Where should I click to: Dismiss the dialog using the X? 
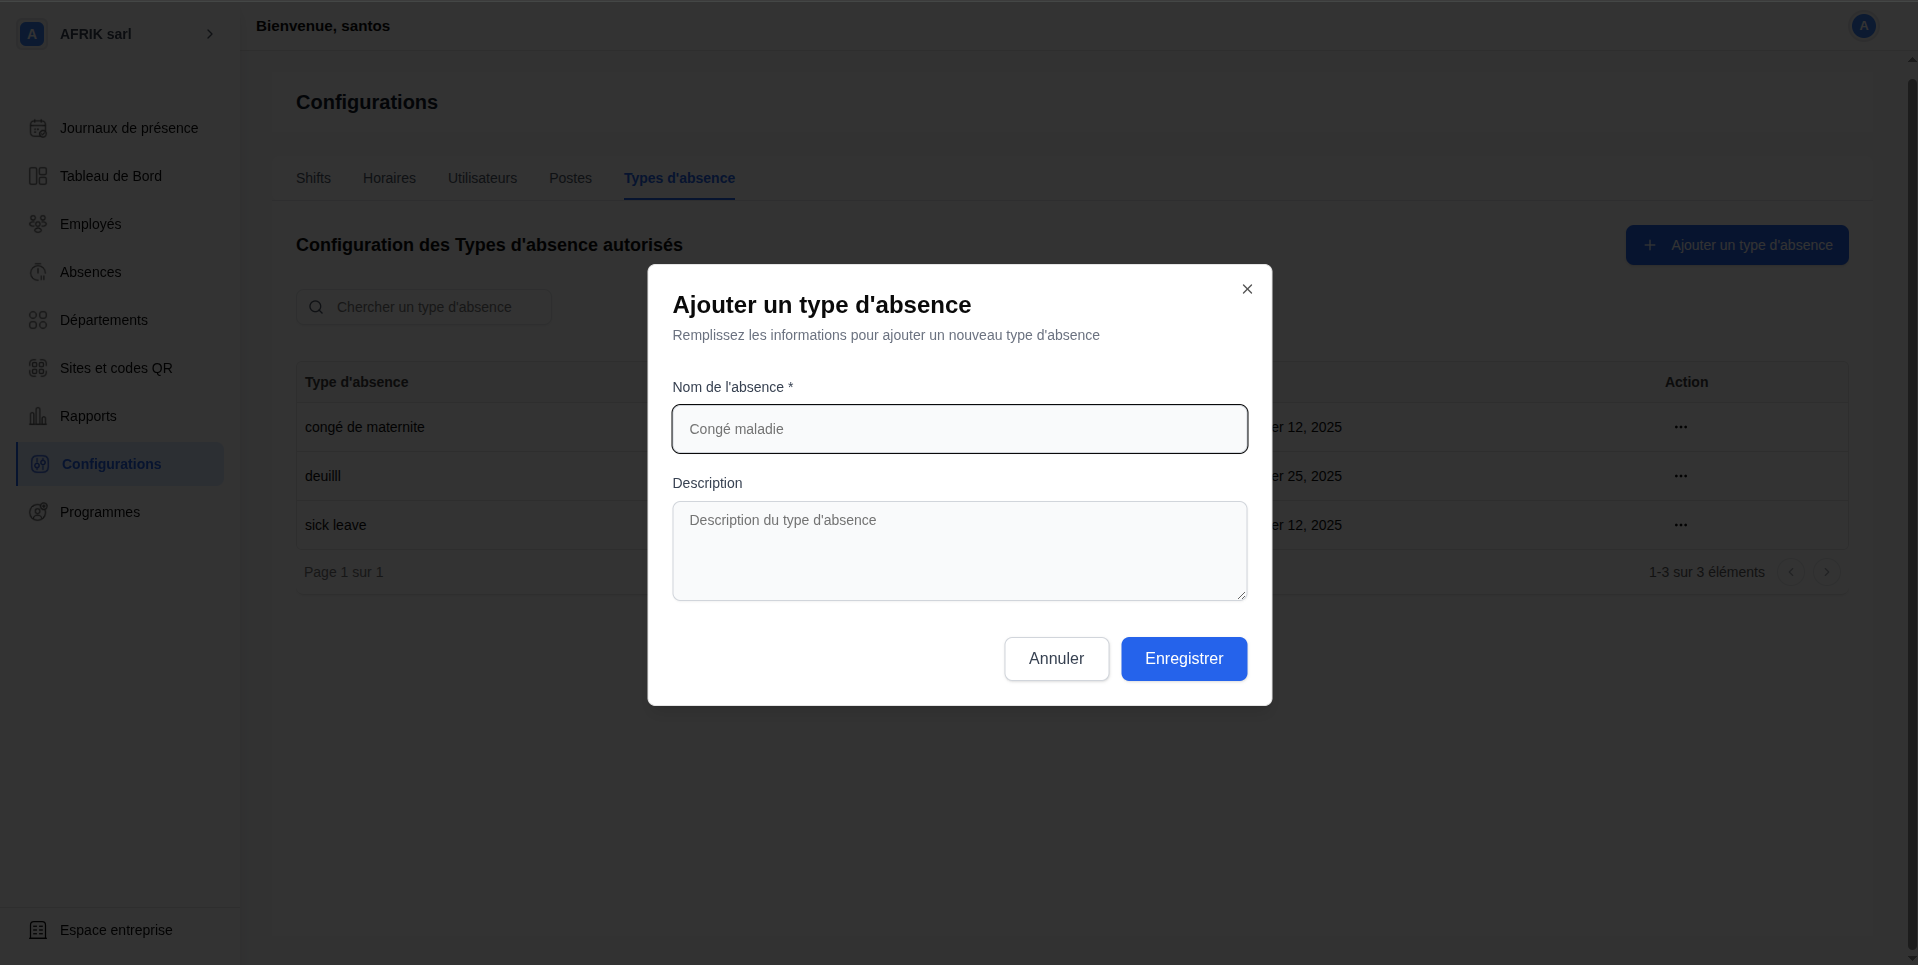tap(1246, 289)
